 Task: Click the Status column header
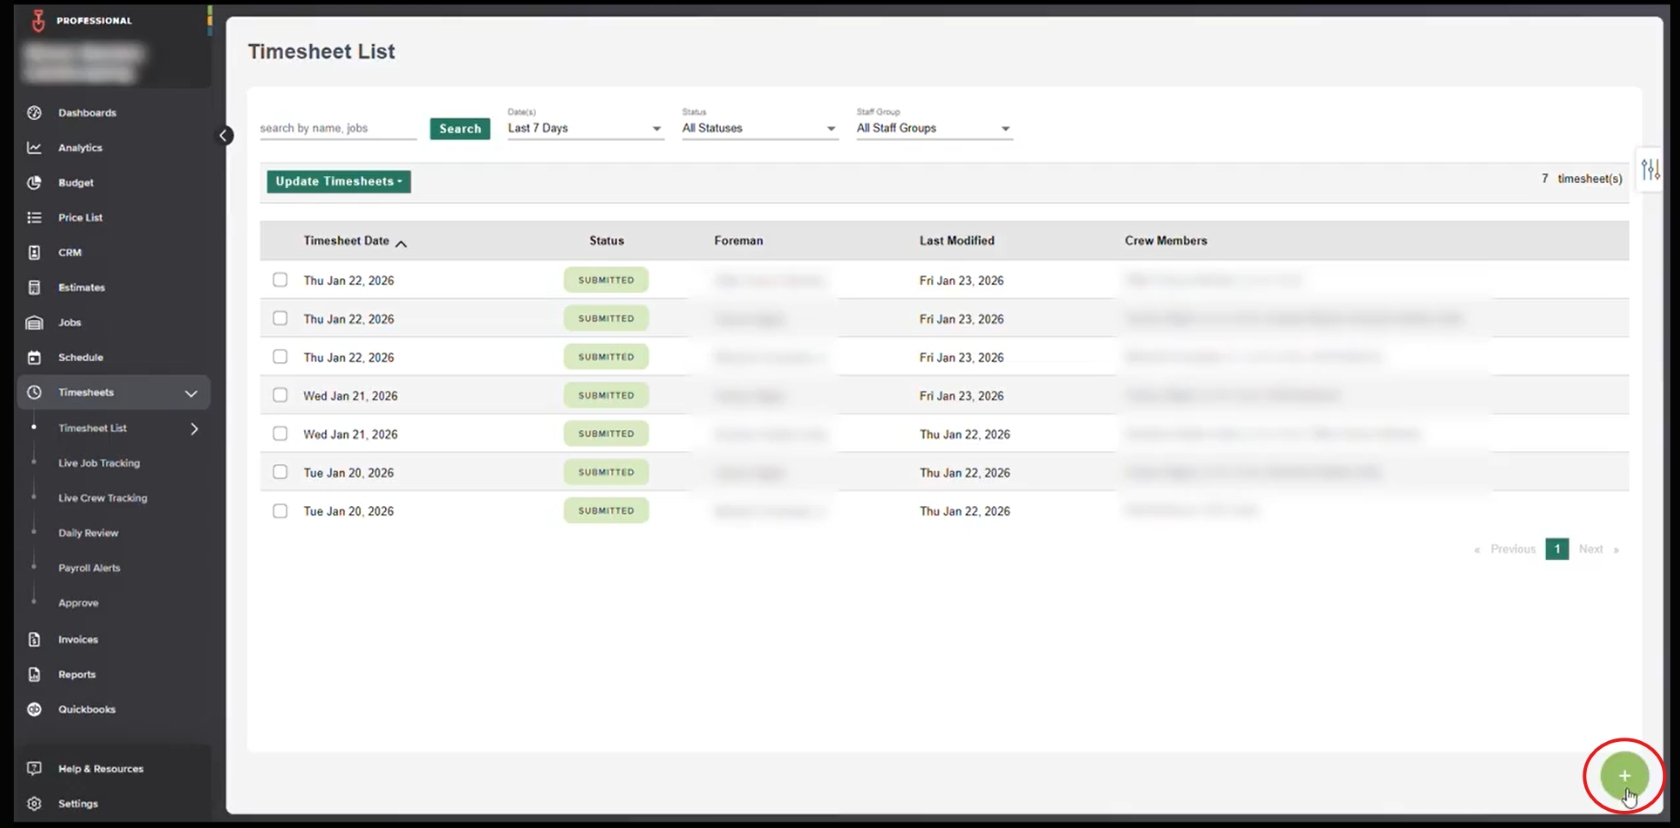[x=606, y=241]
